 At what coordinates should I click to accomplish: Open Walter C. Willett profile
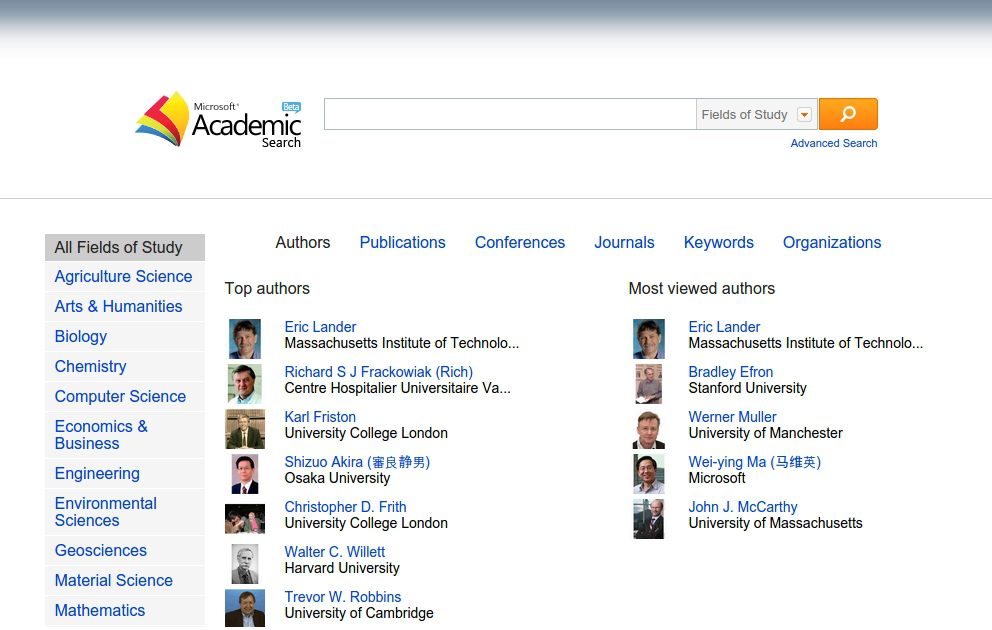point(335,552)
